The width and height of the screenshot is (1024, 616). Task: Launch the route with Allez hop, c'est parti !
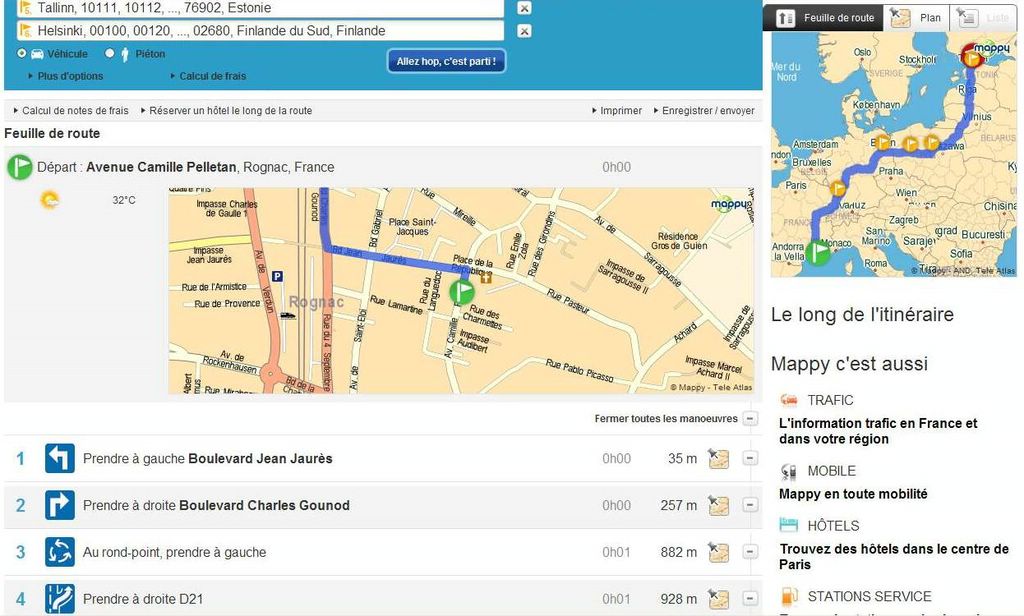pyautogui.click(x=446, y=61)
